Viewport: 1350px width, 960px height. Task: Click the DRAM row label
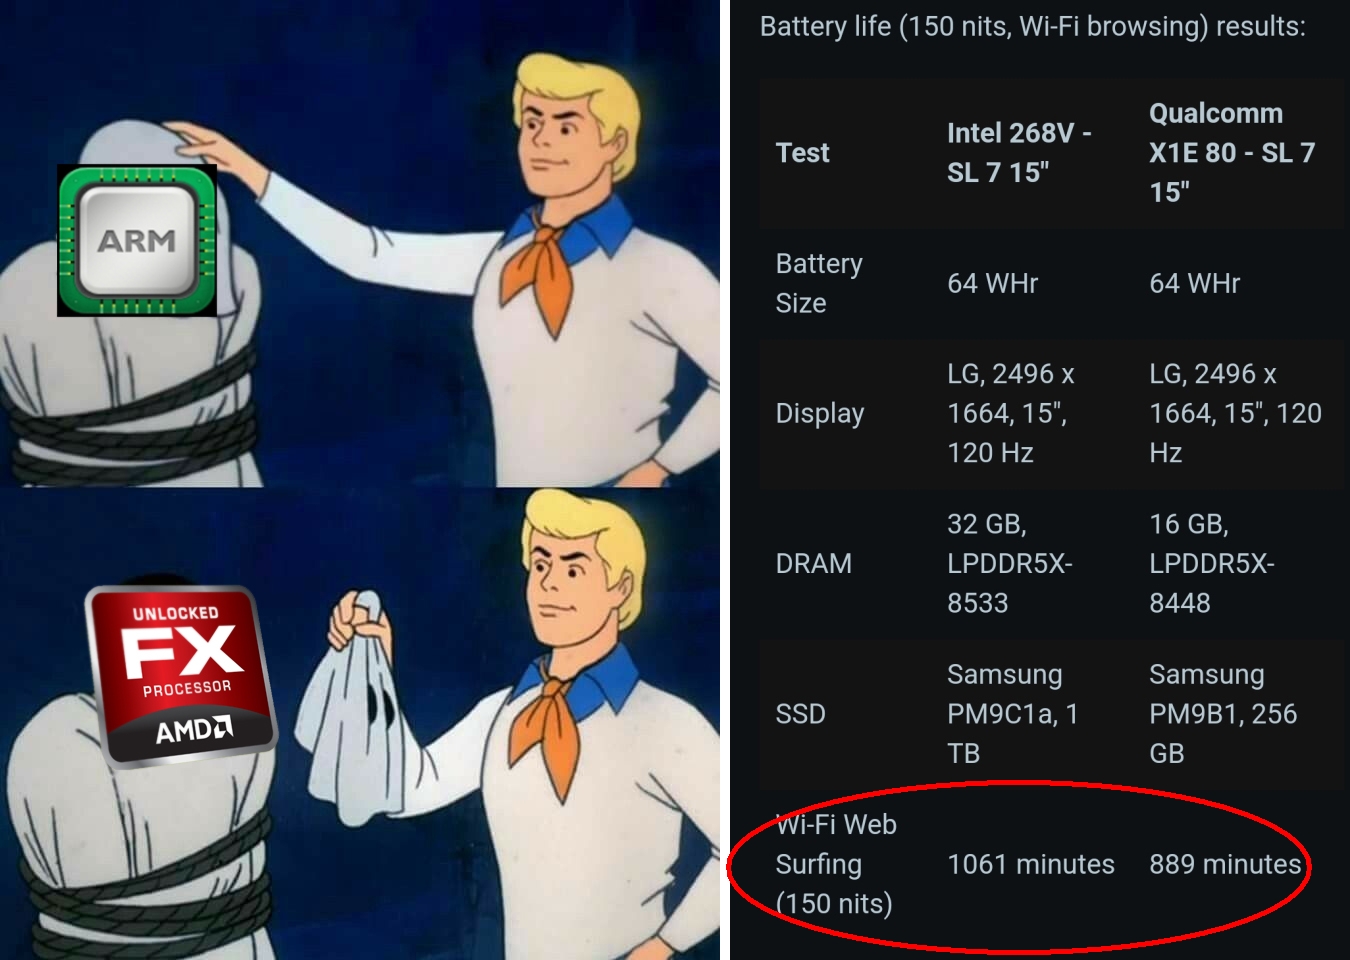click(x=813, y=564)
